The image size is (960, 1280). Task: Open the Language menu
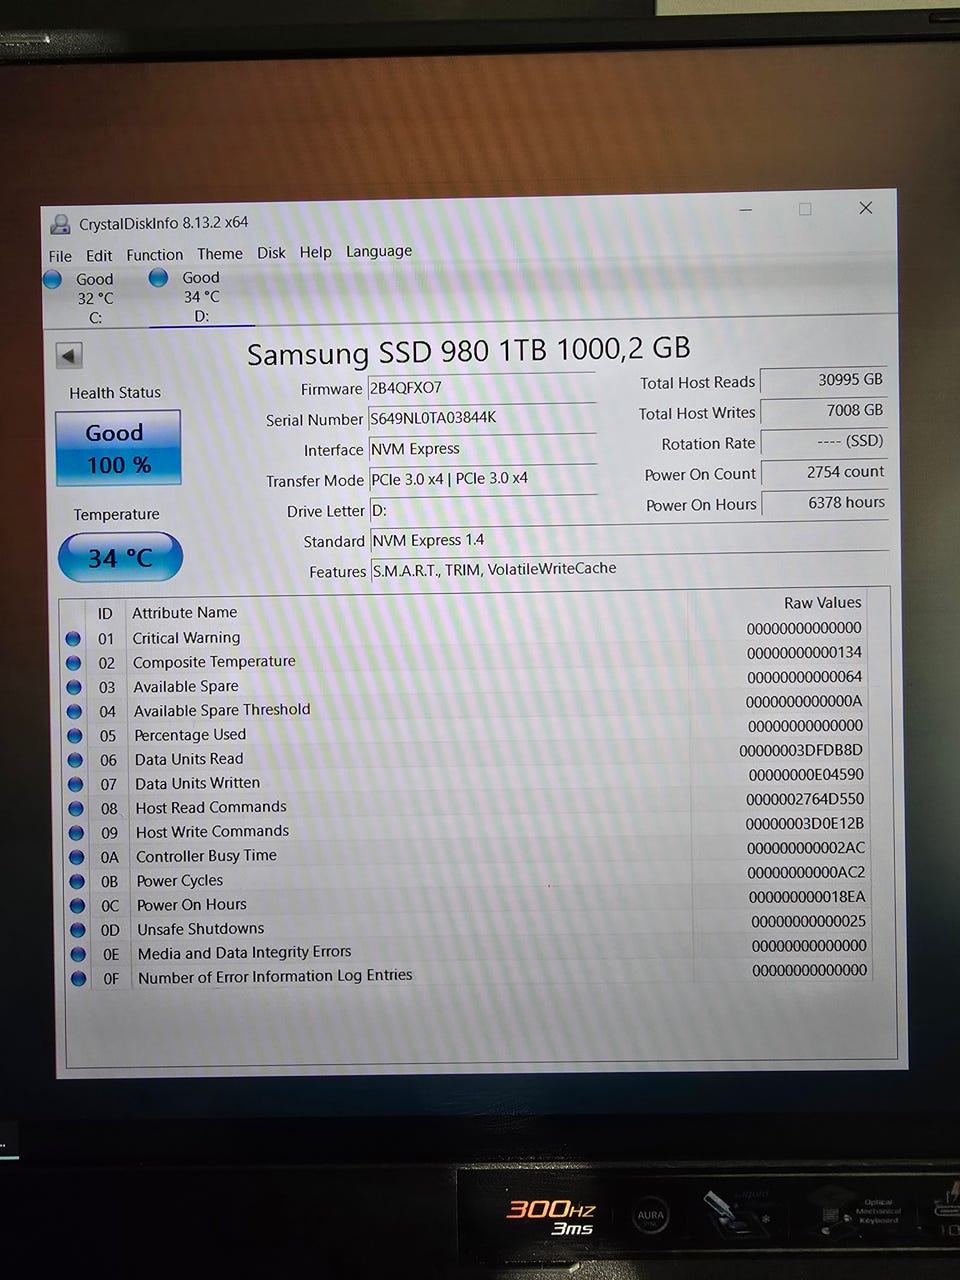click(x=379, y=251)
